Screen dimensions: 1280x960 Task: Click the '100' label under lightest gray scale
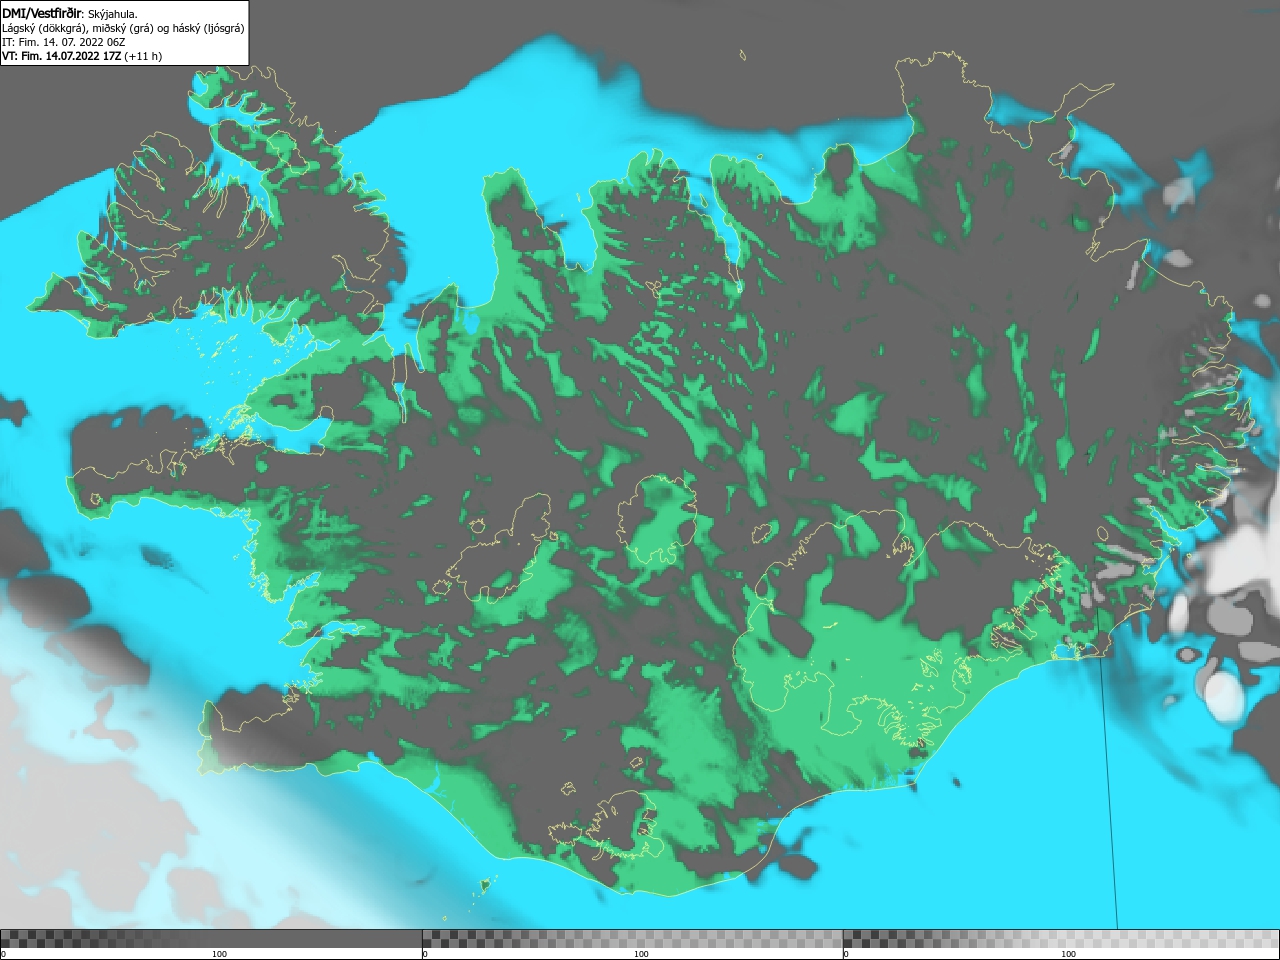click(1068, 954)
